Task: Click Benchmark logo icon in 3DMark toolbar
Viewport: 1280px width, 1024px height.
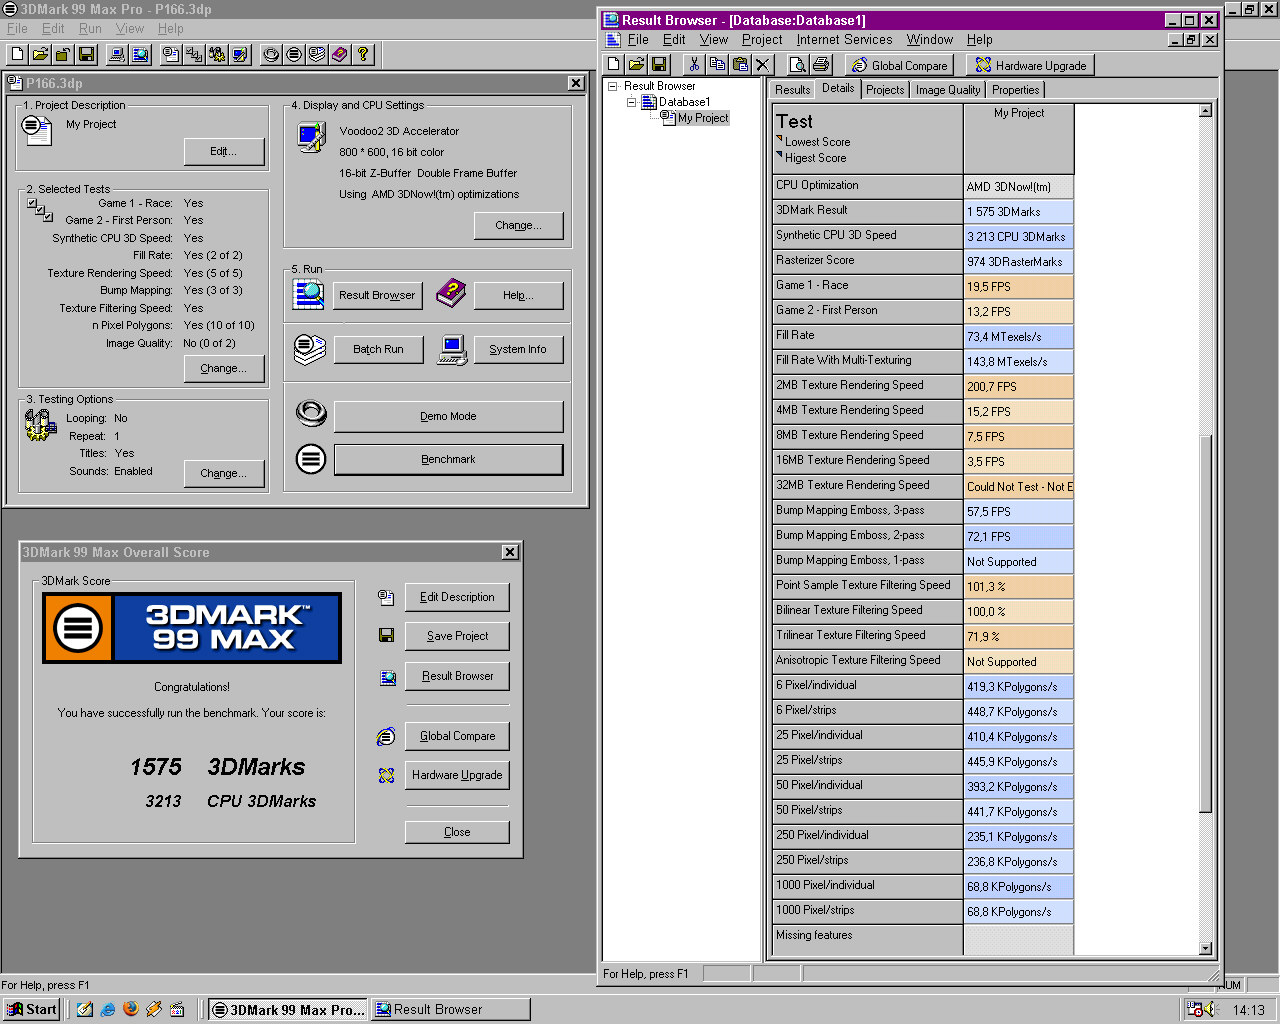Action: 294,54
